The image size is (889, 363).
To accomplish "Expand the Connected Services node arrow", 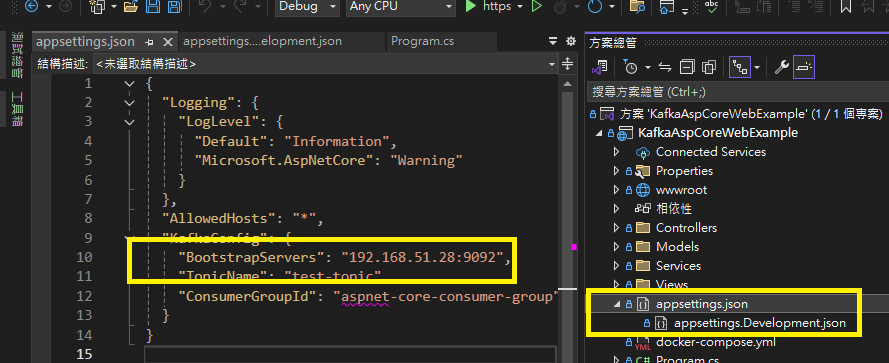I will 617,151.
